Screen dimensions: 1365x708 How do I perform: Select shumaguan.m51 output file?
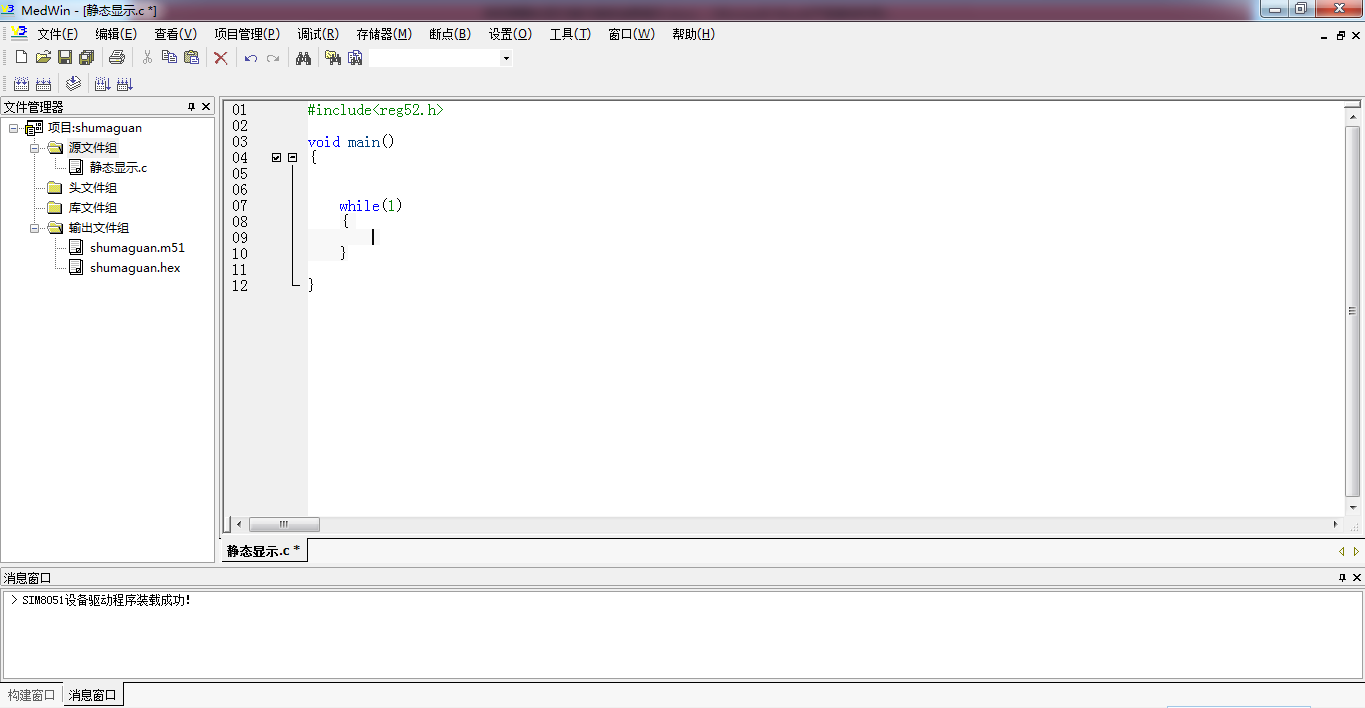[137, 248]
